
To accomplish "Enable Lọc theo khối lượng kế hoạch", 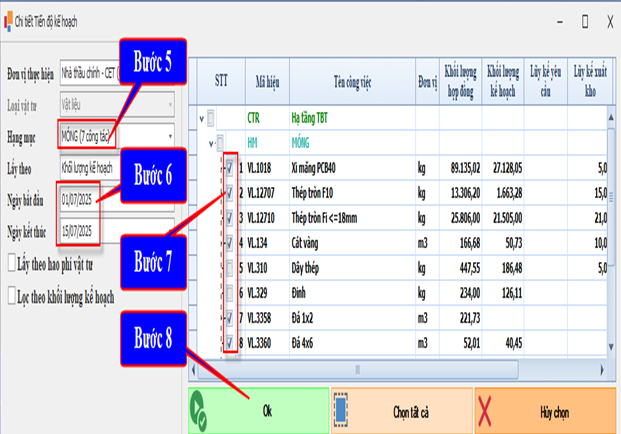I will pos(11,296).
